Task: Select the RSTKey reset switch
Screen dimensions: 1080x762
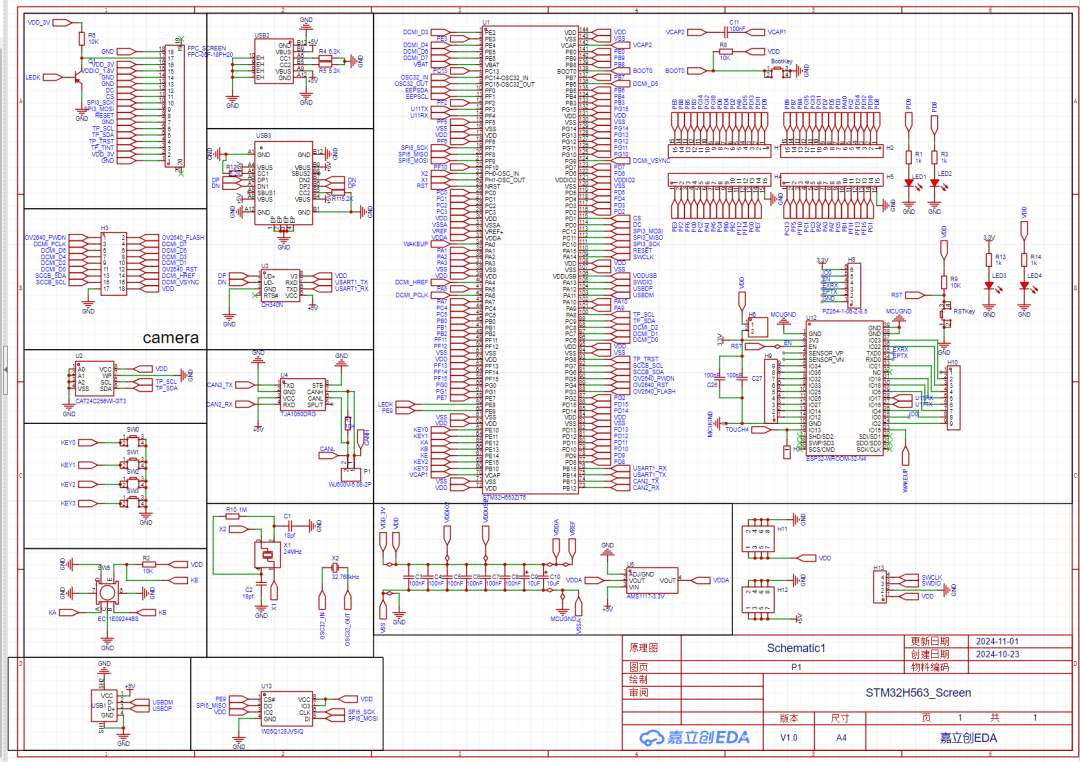Action: (x=945, y=314)
